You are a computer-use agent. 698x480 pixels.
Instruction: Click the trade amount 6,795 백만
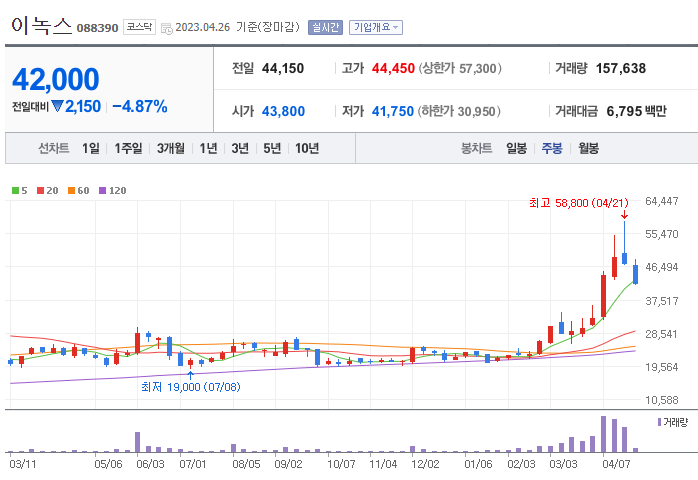coord(636,111)
